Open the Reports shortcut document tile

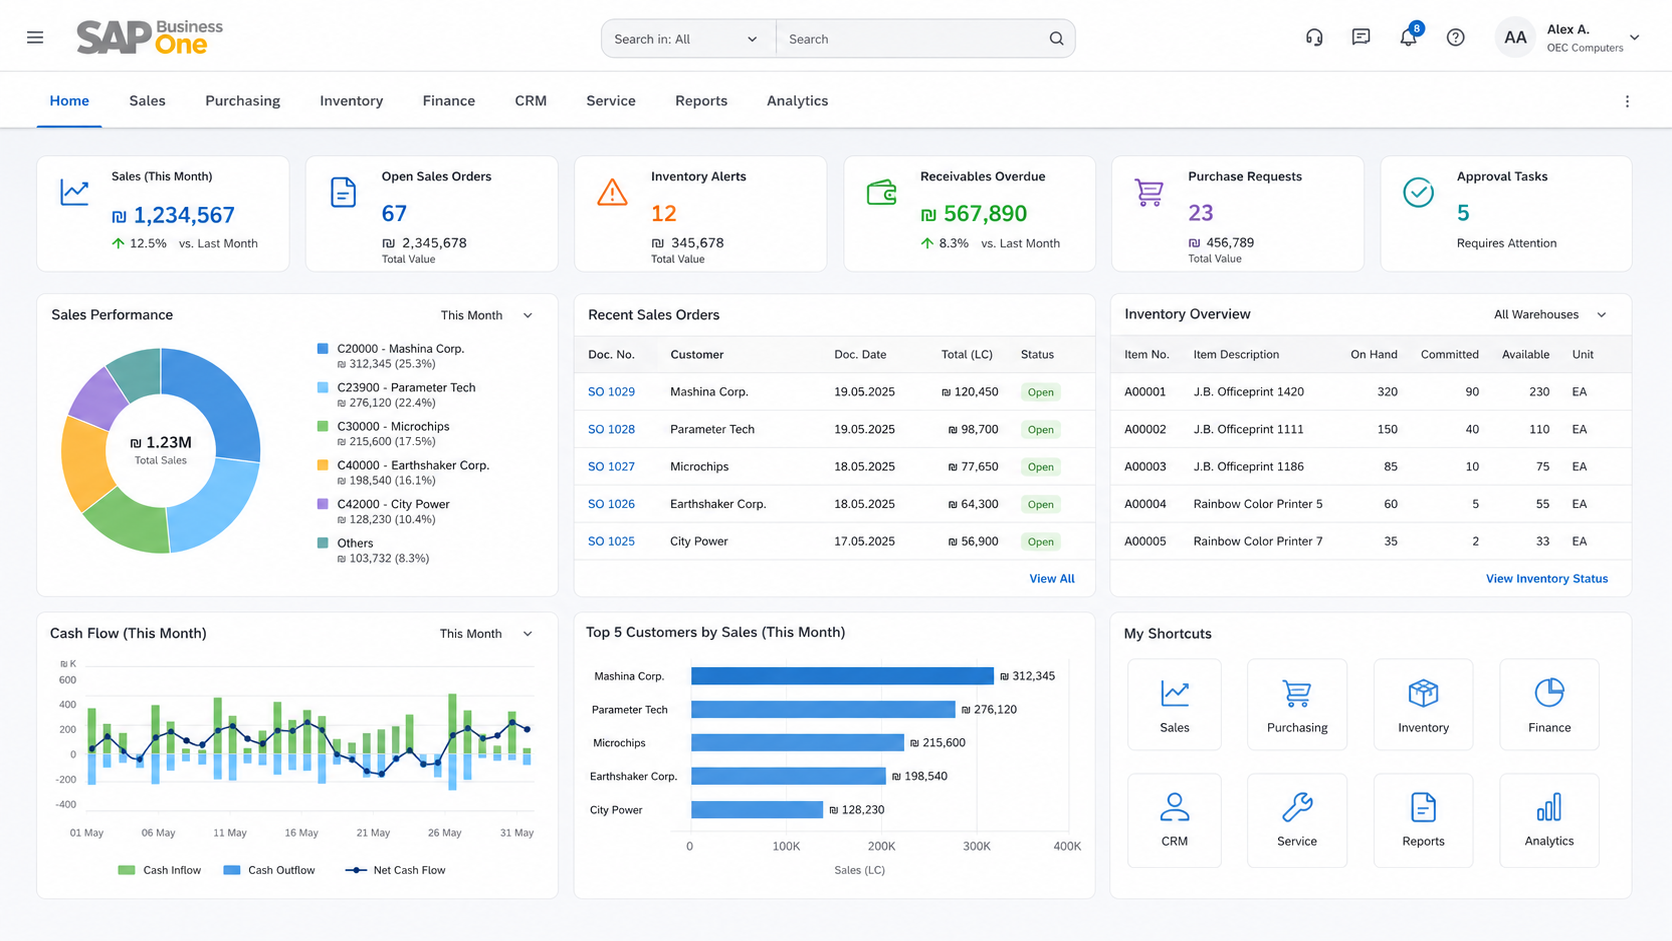pos(1423,820)
